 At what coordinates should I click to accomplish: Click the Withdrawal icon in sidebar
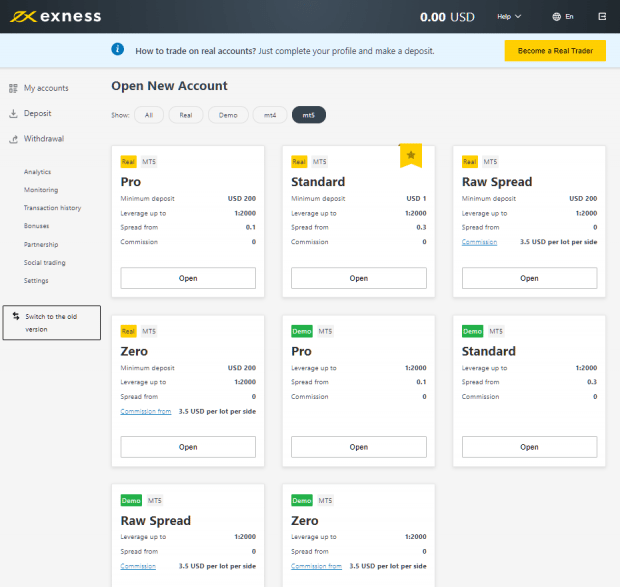(x=13, y=139)
